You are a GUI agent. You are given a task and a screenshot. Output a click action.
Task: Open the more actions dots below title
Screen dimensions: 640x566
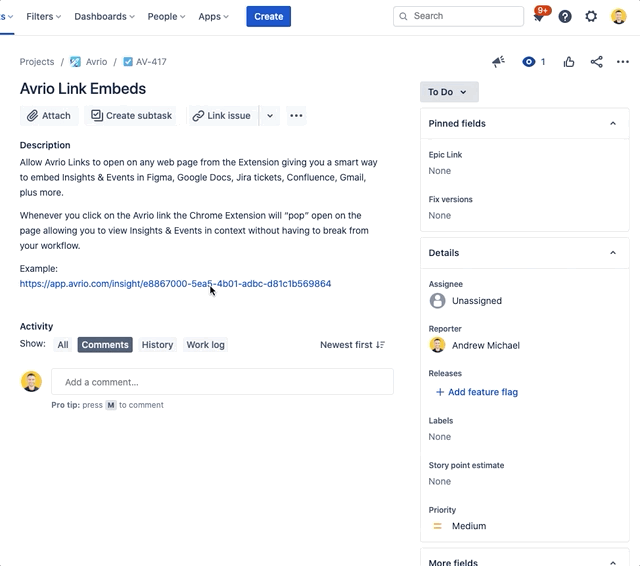click(x=296, y=115)
